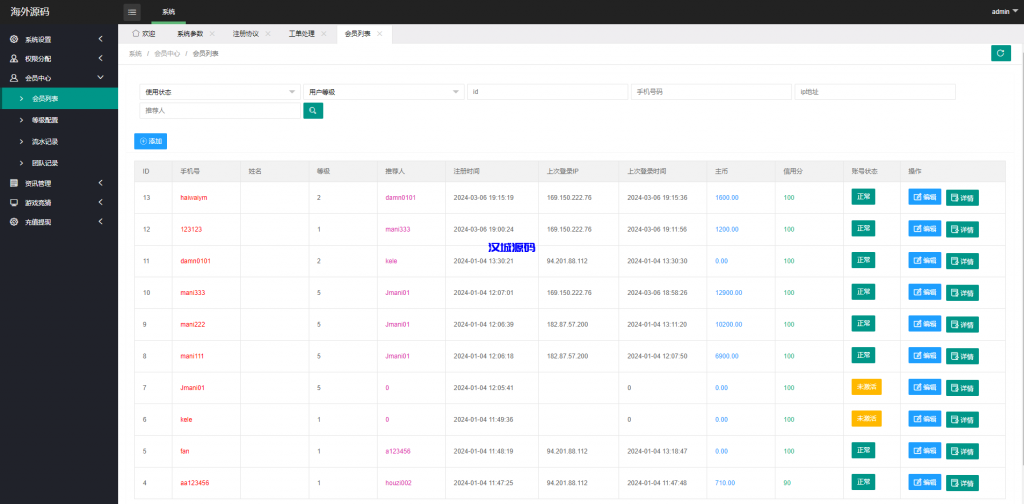Click the green refresh icon button
The image size is (1024, 504).
pos(1000,53)
